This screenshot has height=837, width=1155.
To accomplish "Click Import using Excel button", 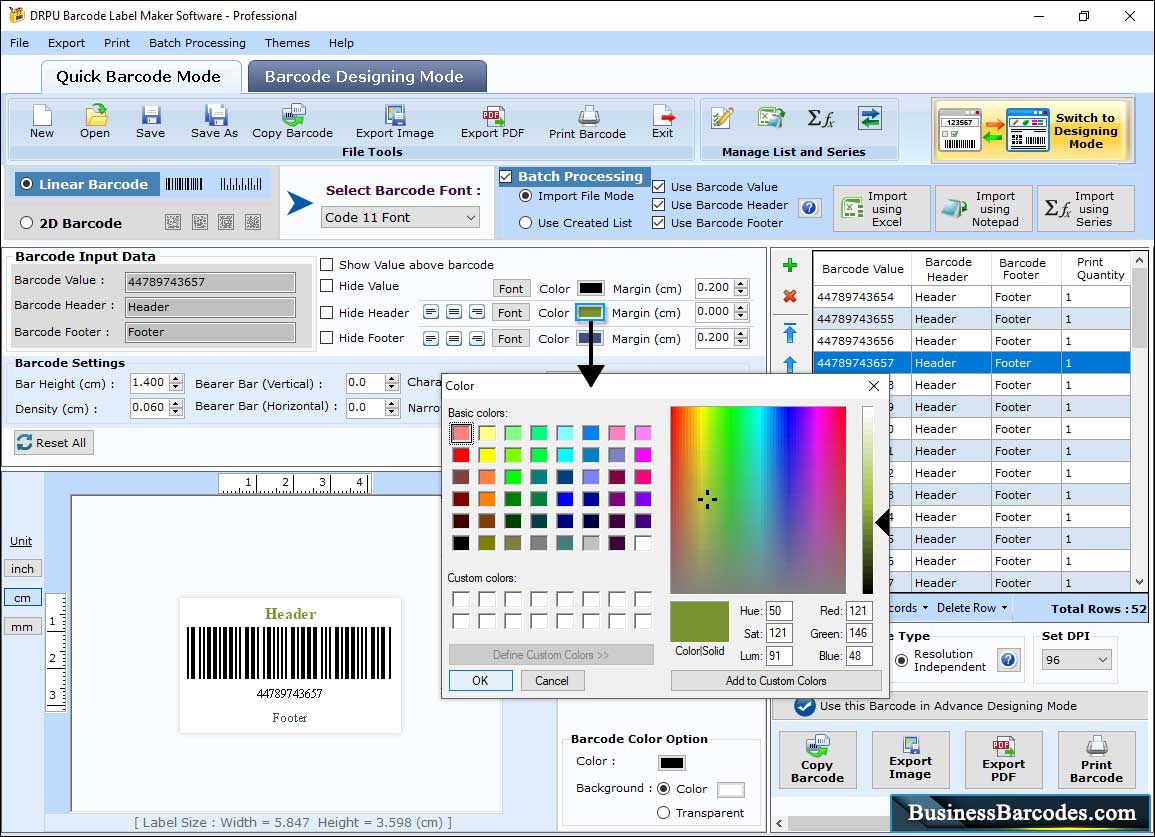I will coord(882,209).
